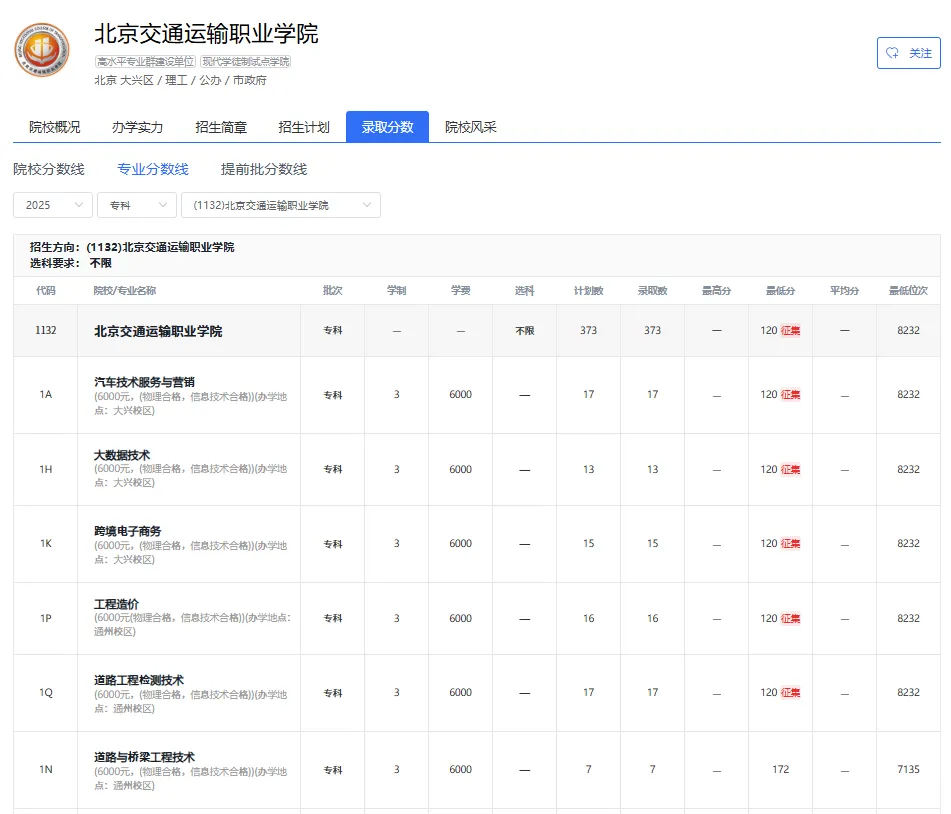951x814 pixels.
Task: Switch to 提前批分数线 sub-tab
Action: tap(264, 169)
